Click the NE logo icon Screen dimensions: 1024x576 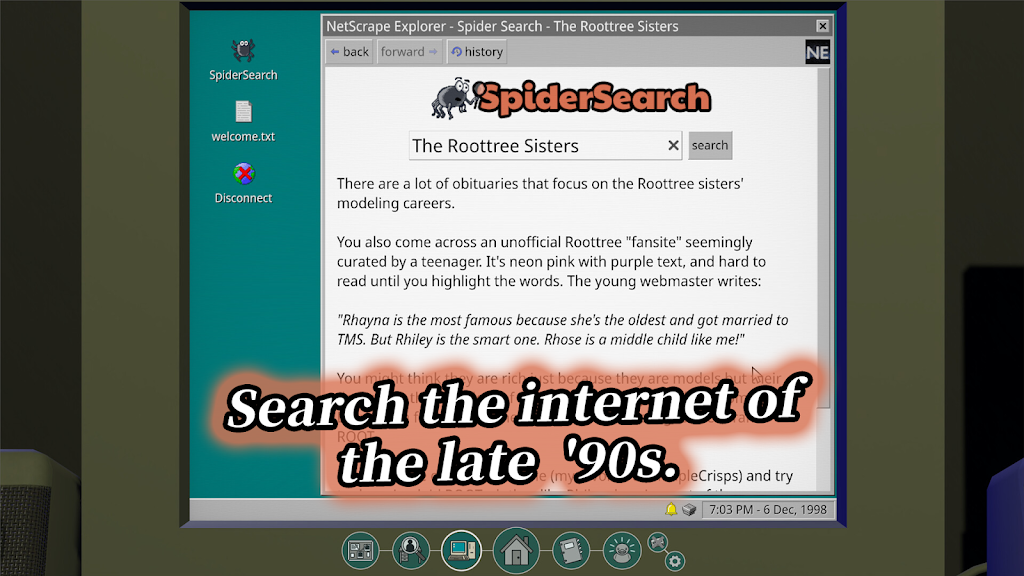(x=817, y=52)
